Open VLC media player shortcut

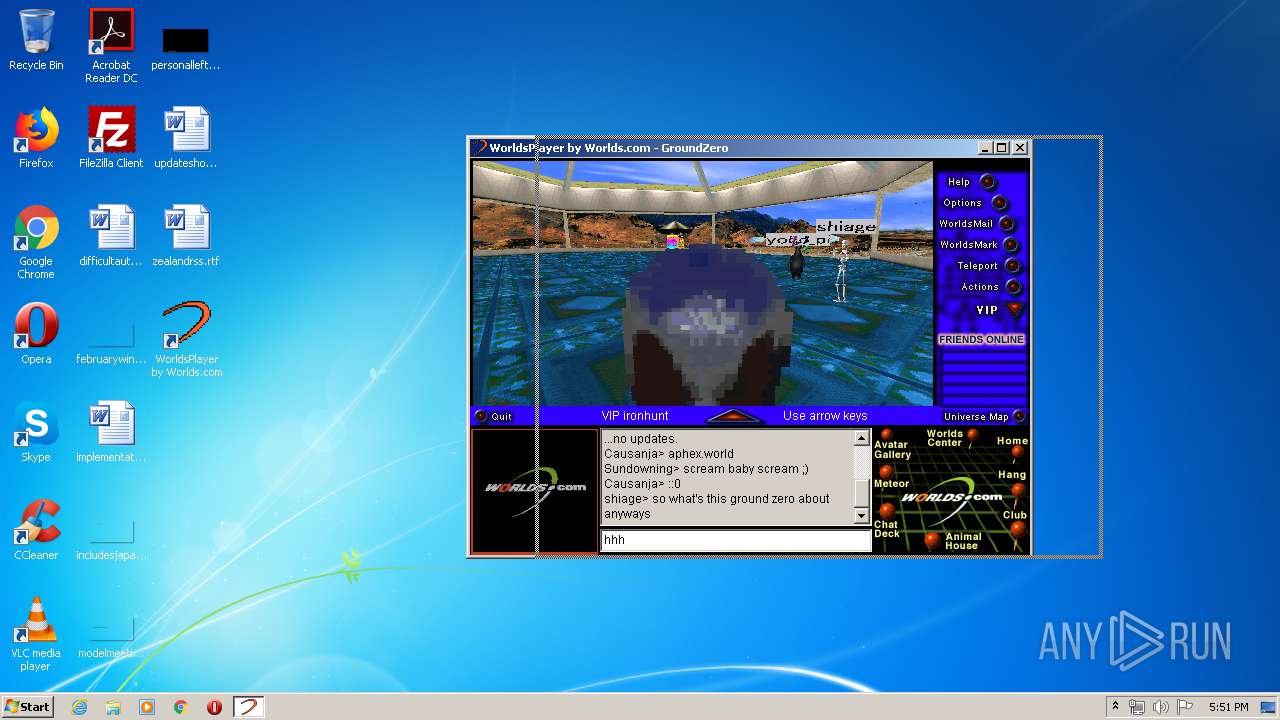36,634
